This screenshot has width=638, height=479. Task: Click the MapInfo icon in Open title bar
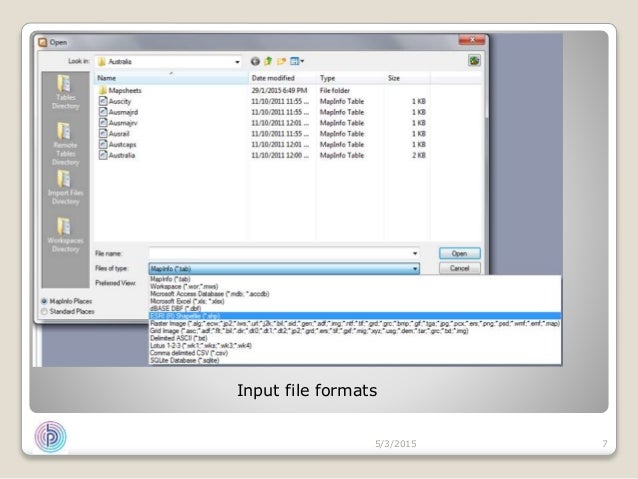tap(42, 42)
